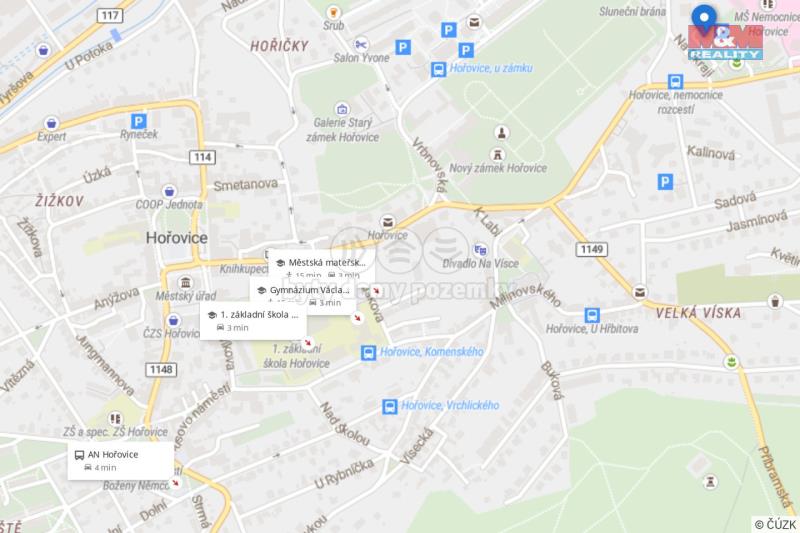Select the Nový zámek Hořovice castle icon
Image resolution: width=800 pixels, height=533 pixels.
[x=497, y=154]
